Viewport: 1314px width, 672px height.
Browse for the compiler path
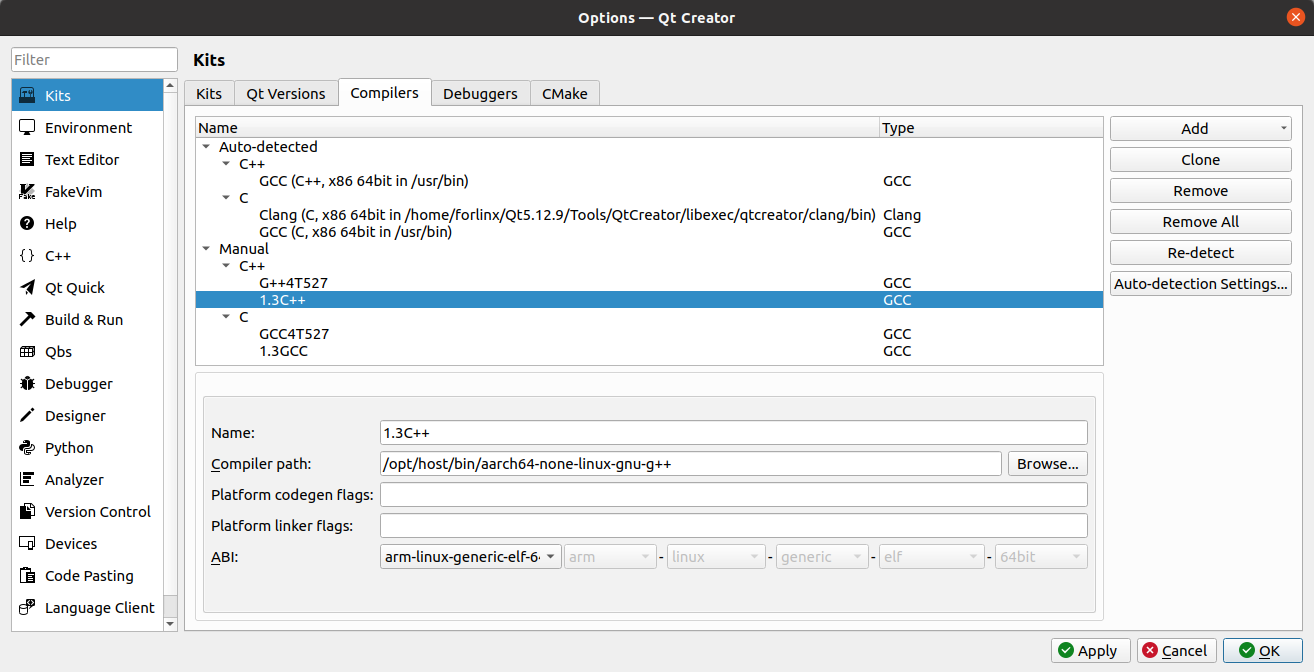[1047, 464]
